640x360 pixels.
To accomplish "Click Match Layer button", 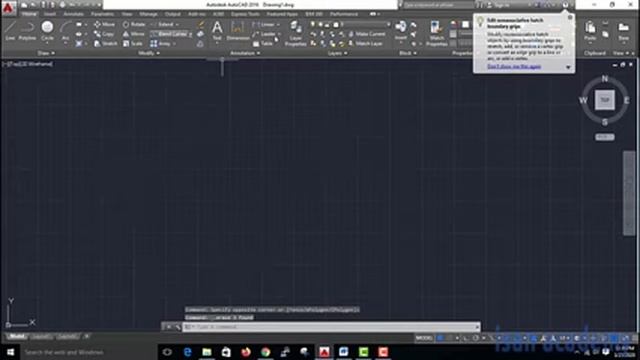I will 365,43.
